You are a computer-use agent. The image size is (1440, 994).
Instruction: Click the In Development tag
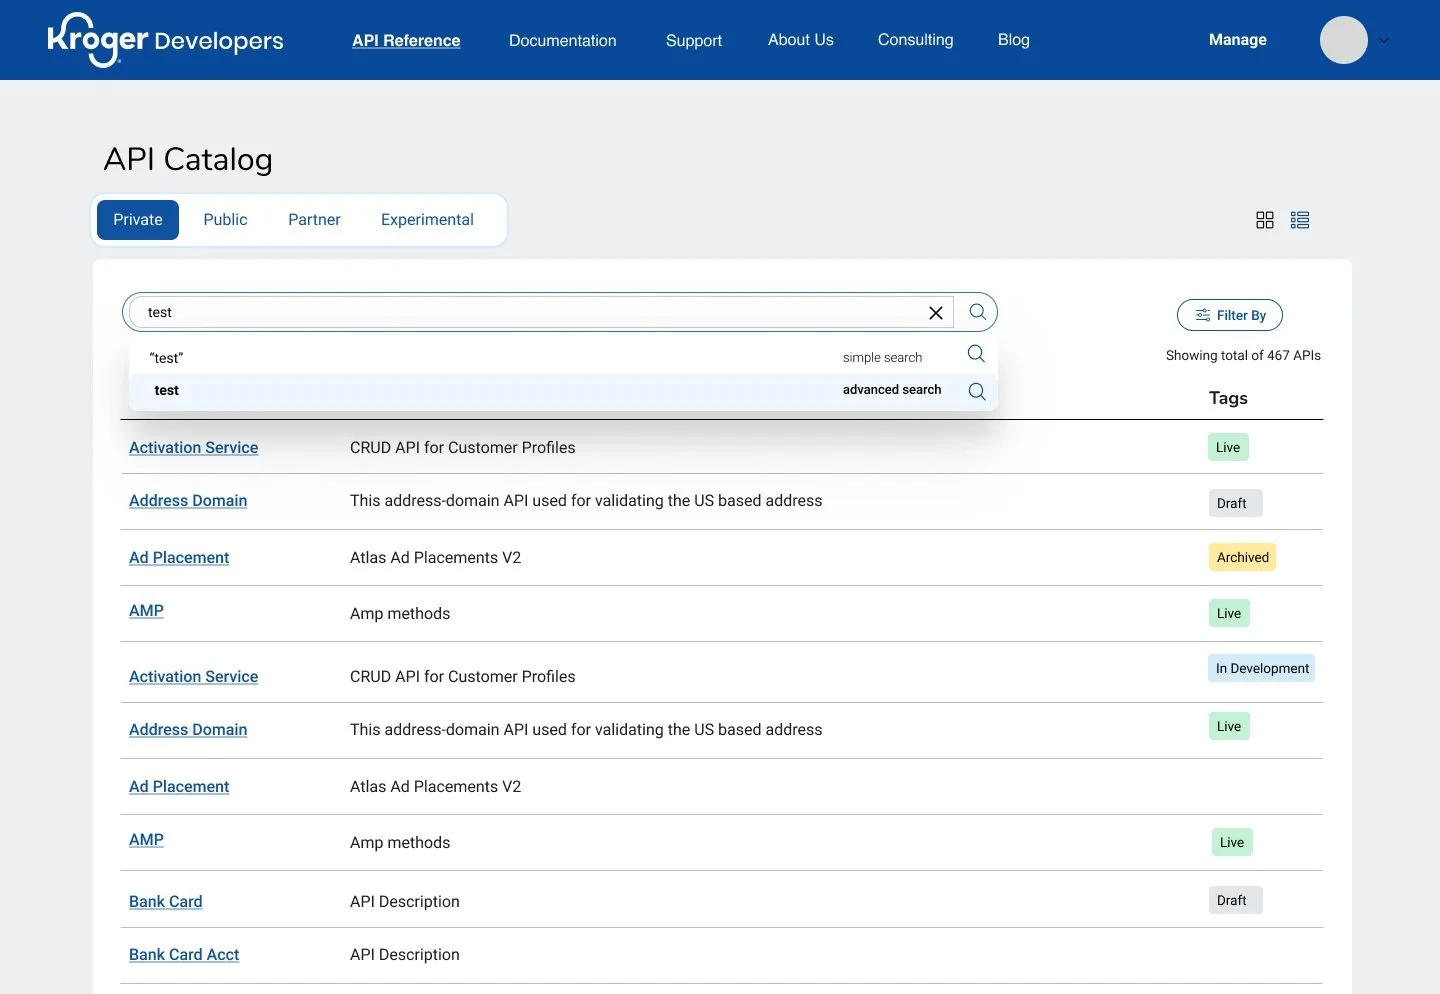click(x=1261, y=668)
